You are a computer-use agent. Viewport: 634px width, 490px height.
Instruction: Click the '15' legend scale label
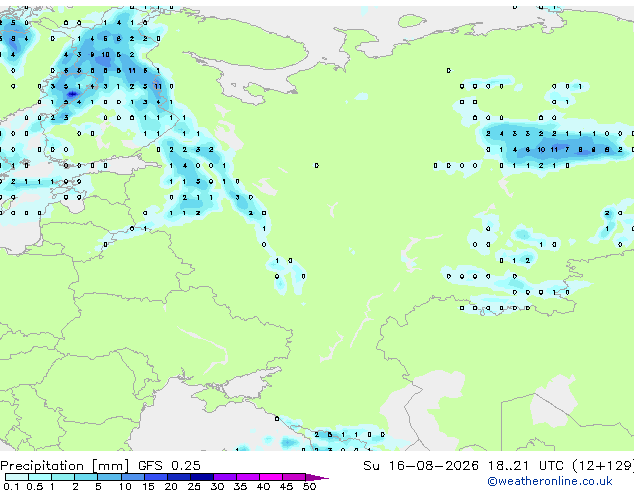(x=148, y=486)
